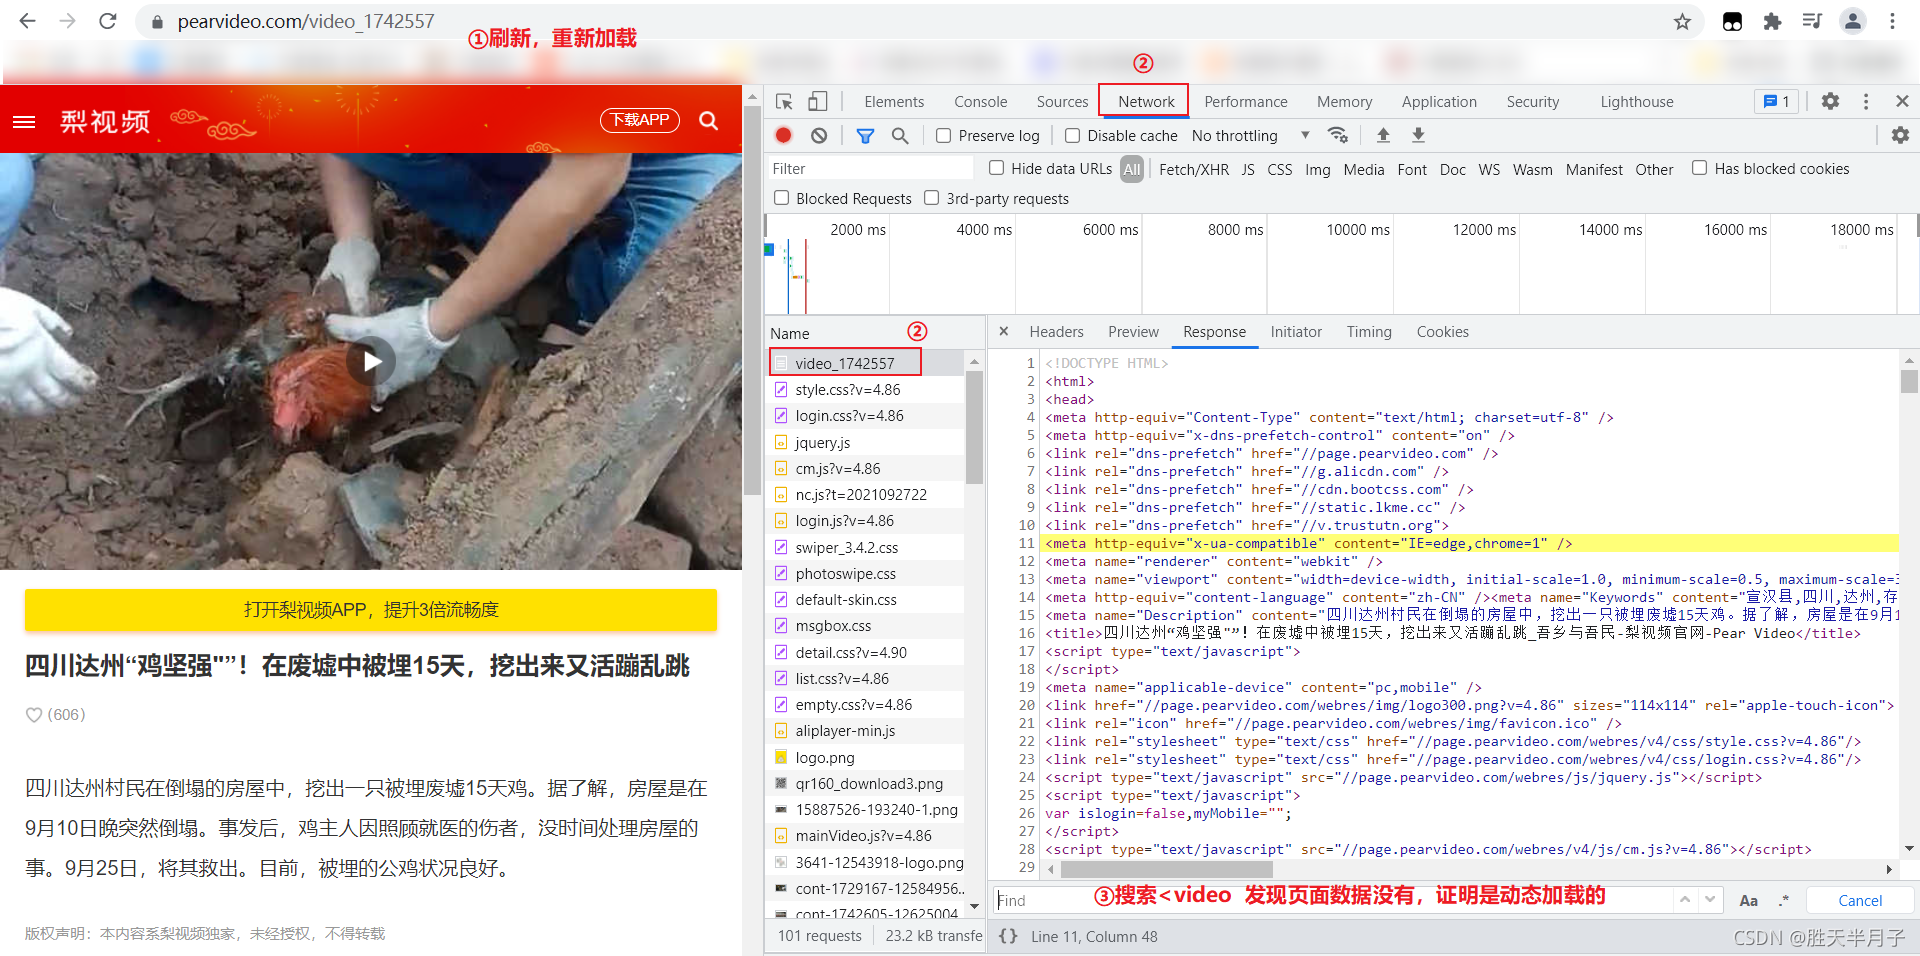Toggle regex search in find bar
Viewport: 1920px width, 956px height.
pyautogui.click(x=1783, y=901)
